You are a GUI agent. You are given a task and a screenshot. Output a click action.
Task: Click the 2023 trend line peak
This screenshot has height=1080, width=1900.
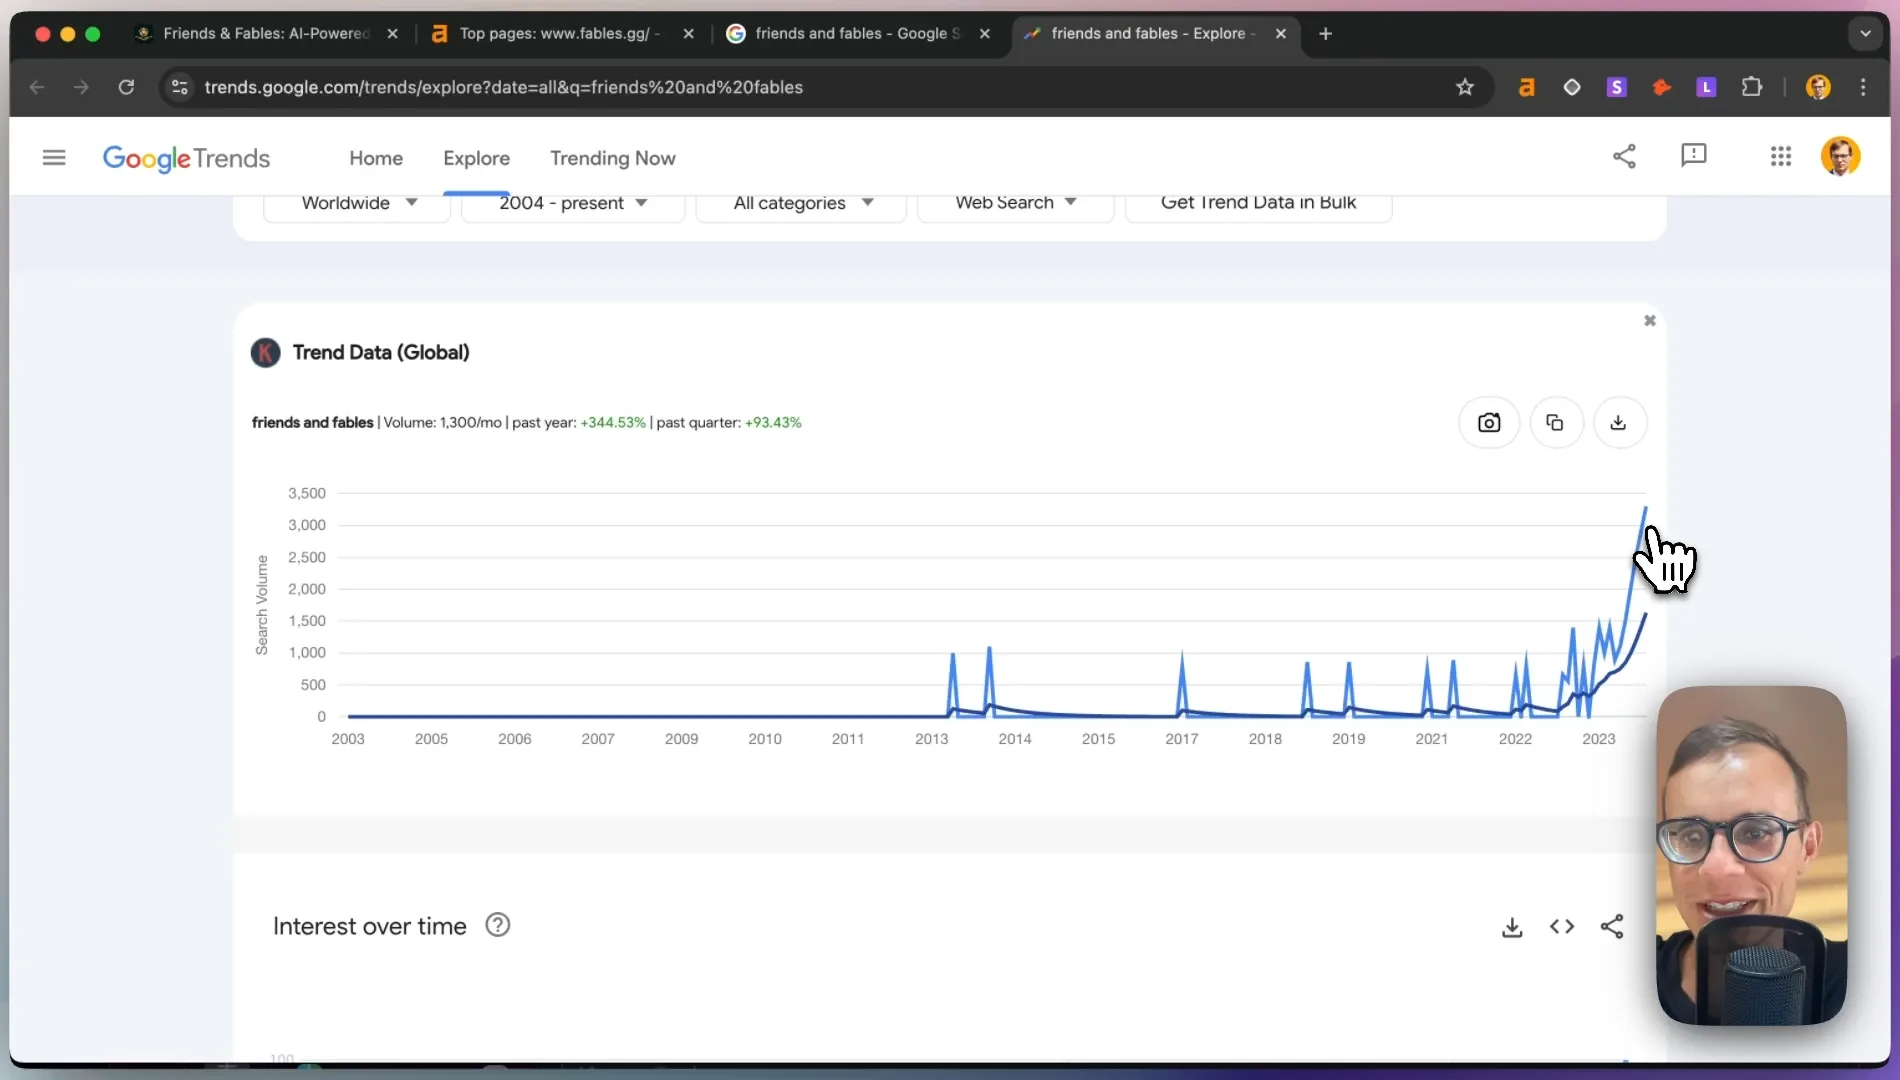1644,510
